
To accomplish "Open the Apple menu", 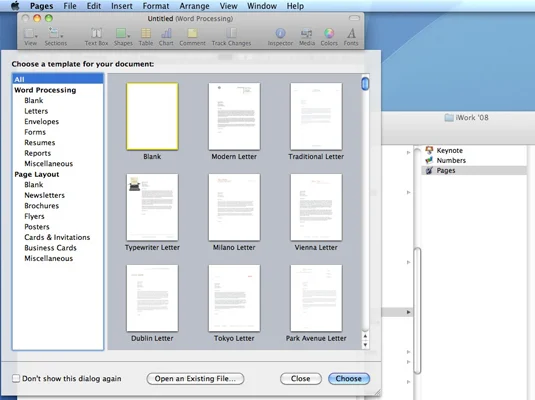I will click(15, 6).
